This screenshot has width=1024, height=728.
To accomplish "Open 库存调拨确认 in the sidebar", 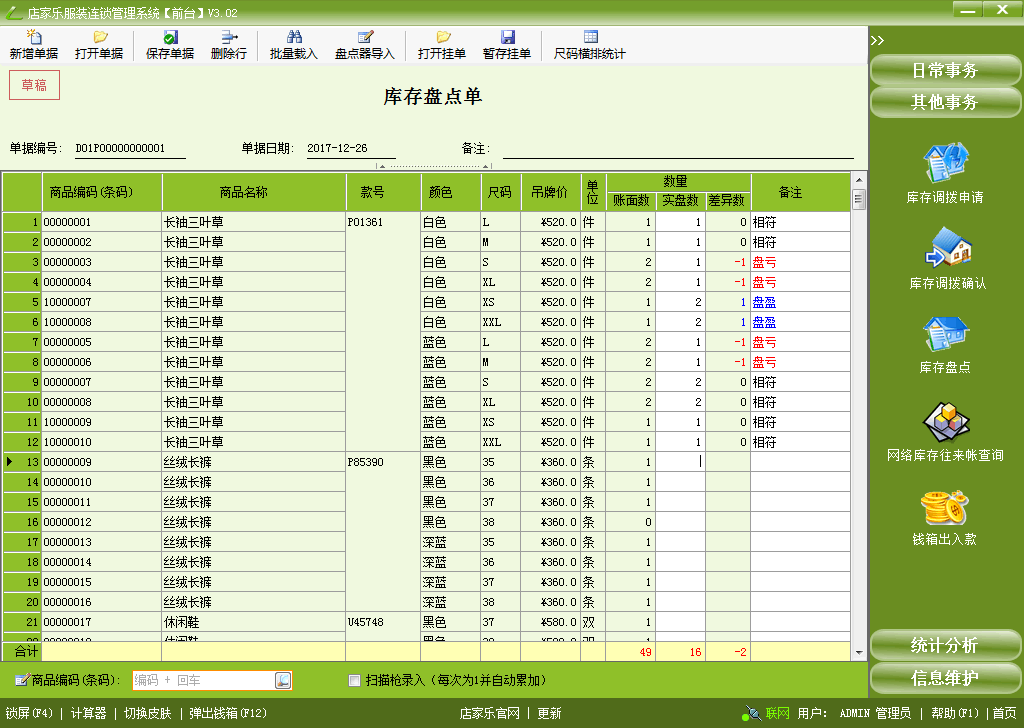I will coord(948,259).
